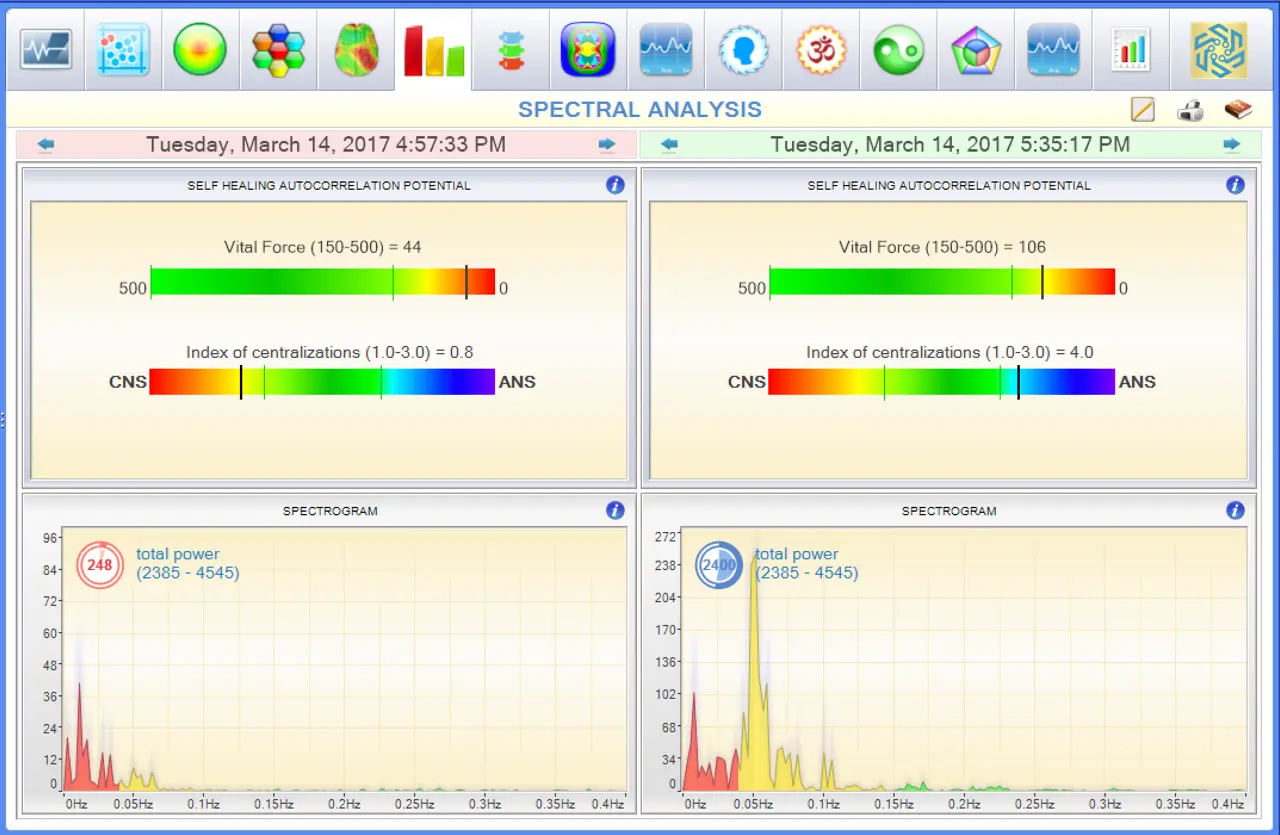Go to next record from 4:57:33 PM session

(607, 145)
